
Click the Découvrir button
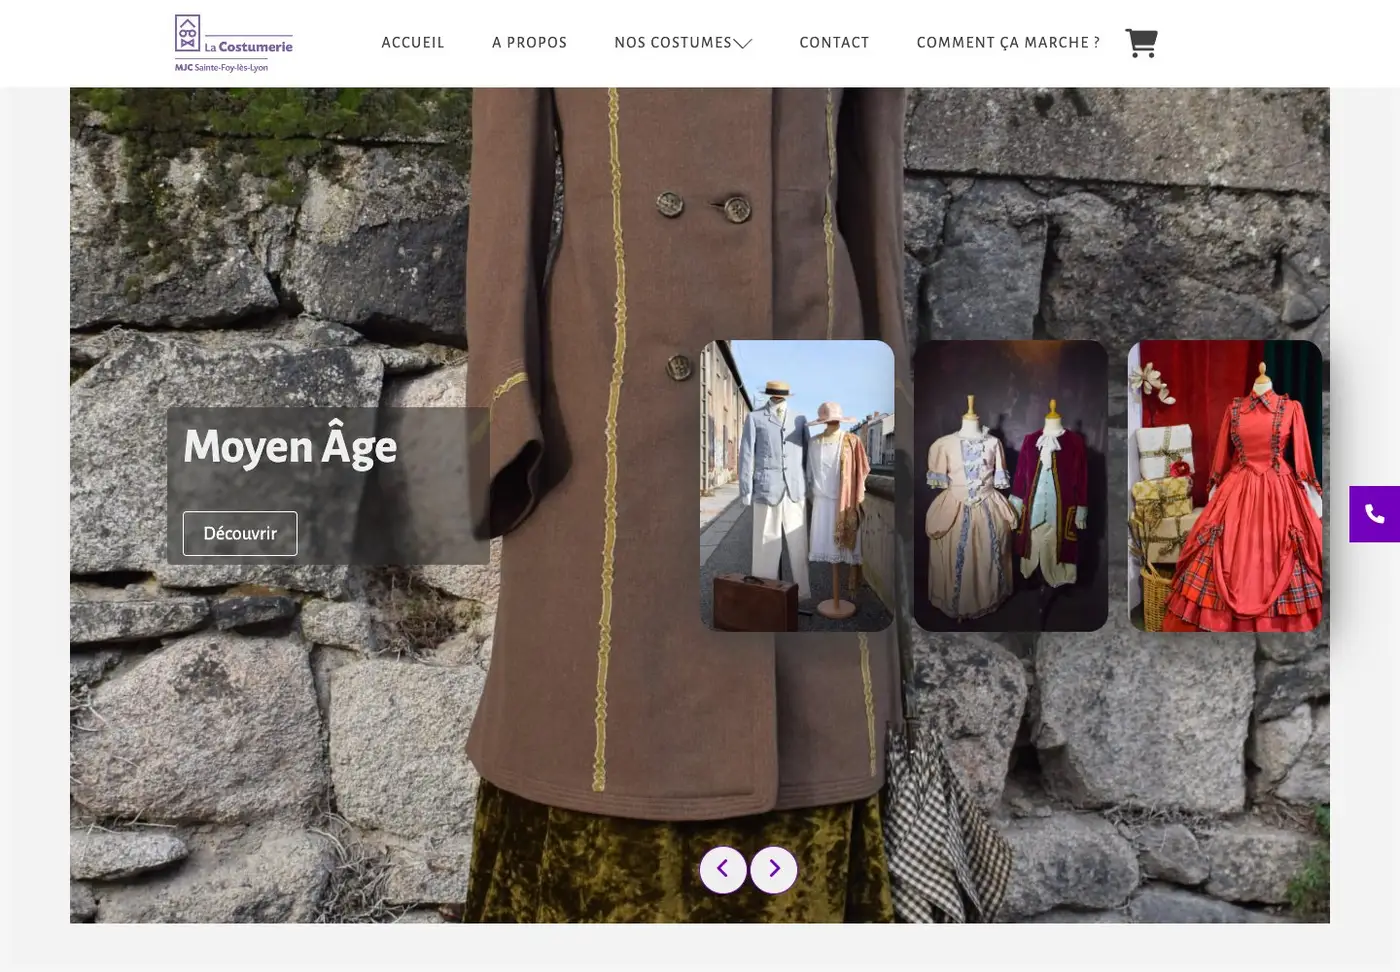click(x=240, y=533)
